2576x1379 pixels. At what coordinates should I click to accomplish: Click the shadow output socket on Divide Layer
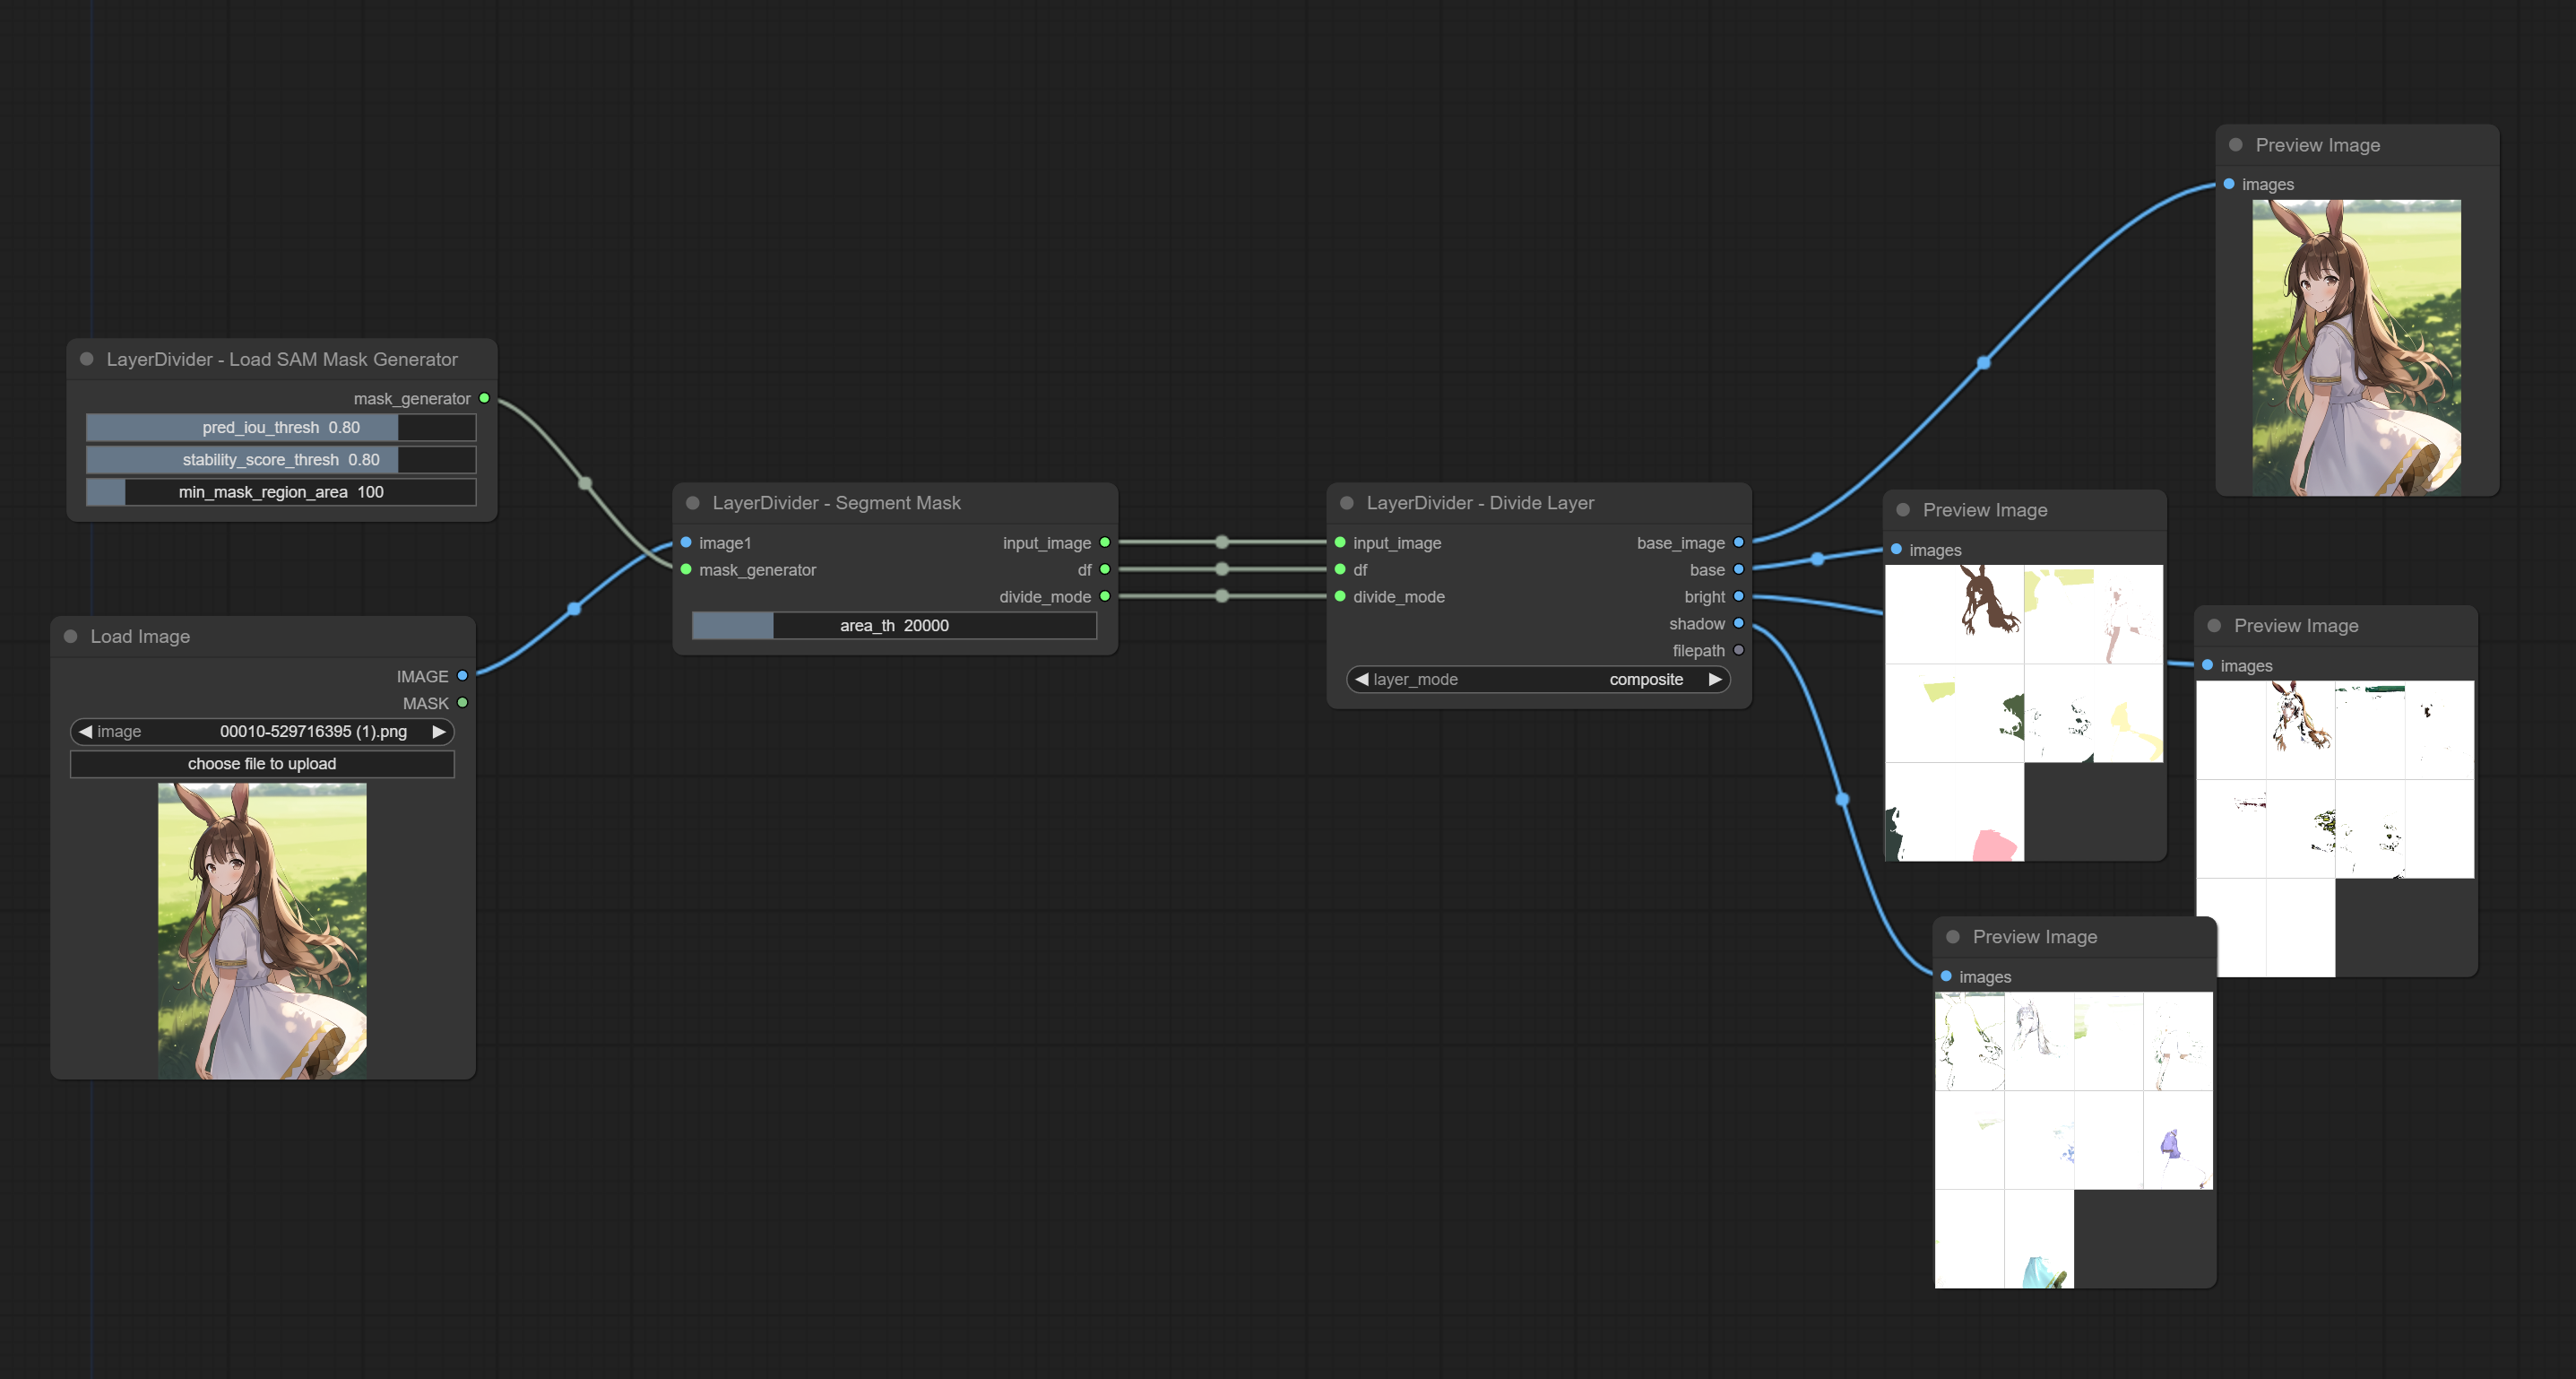(1738, 623)
